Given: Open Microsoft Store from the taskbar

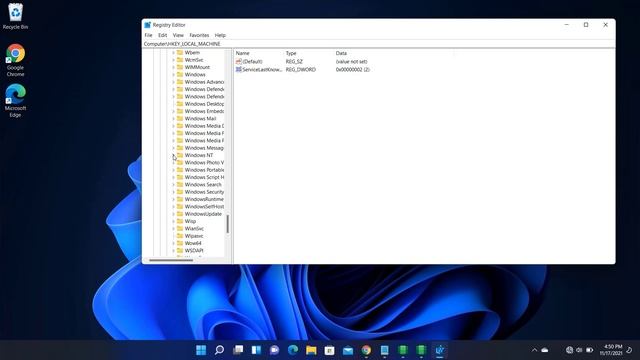Looking at the screenshot, I should click(329, 350).
